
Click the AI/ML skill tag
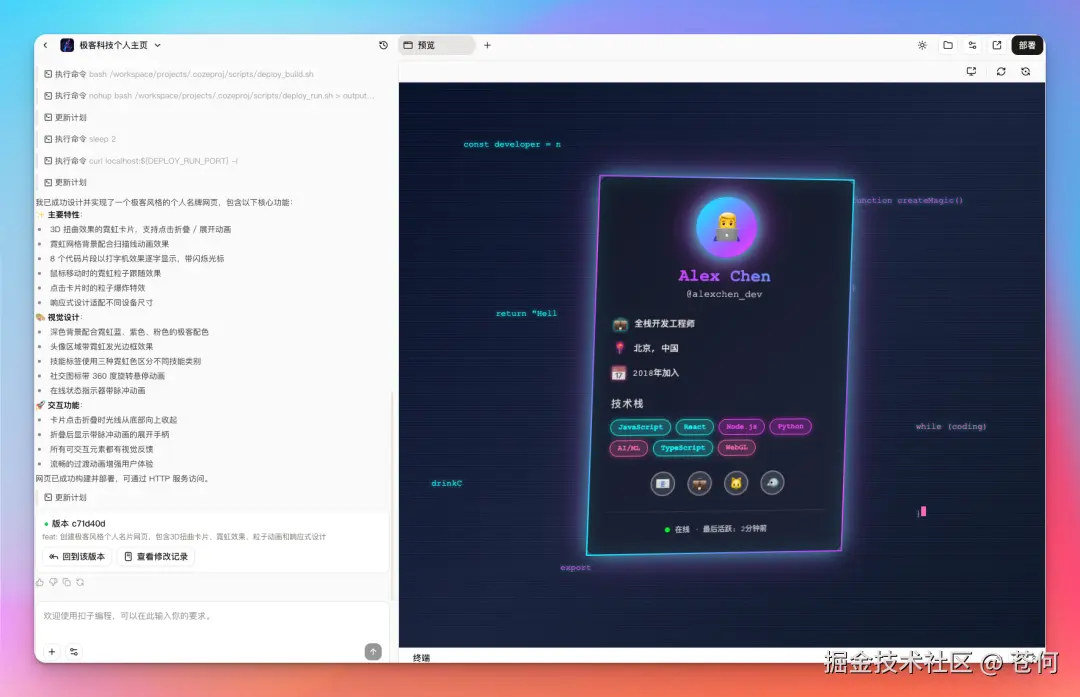628,448
